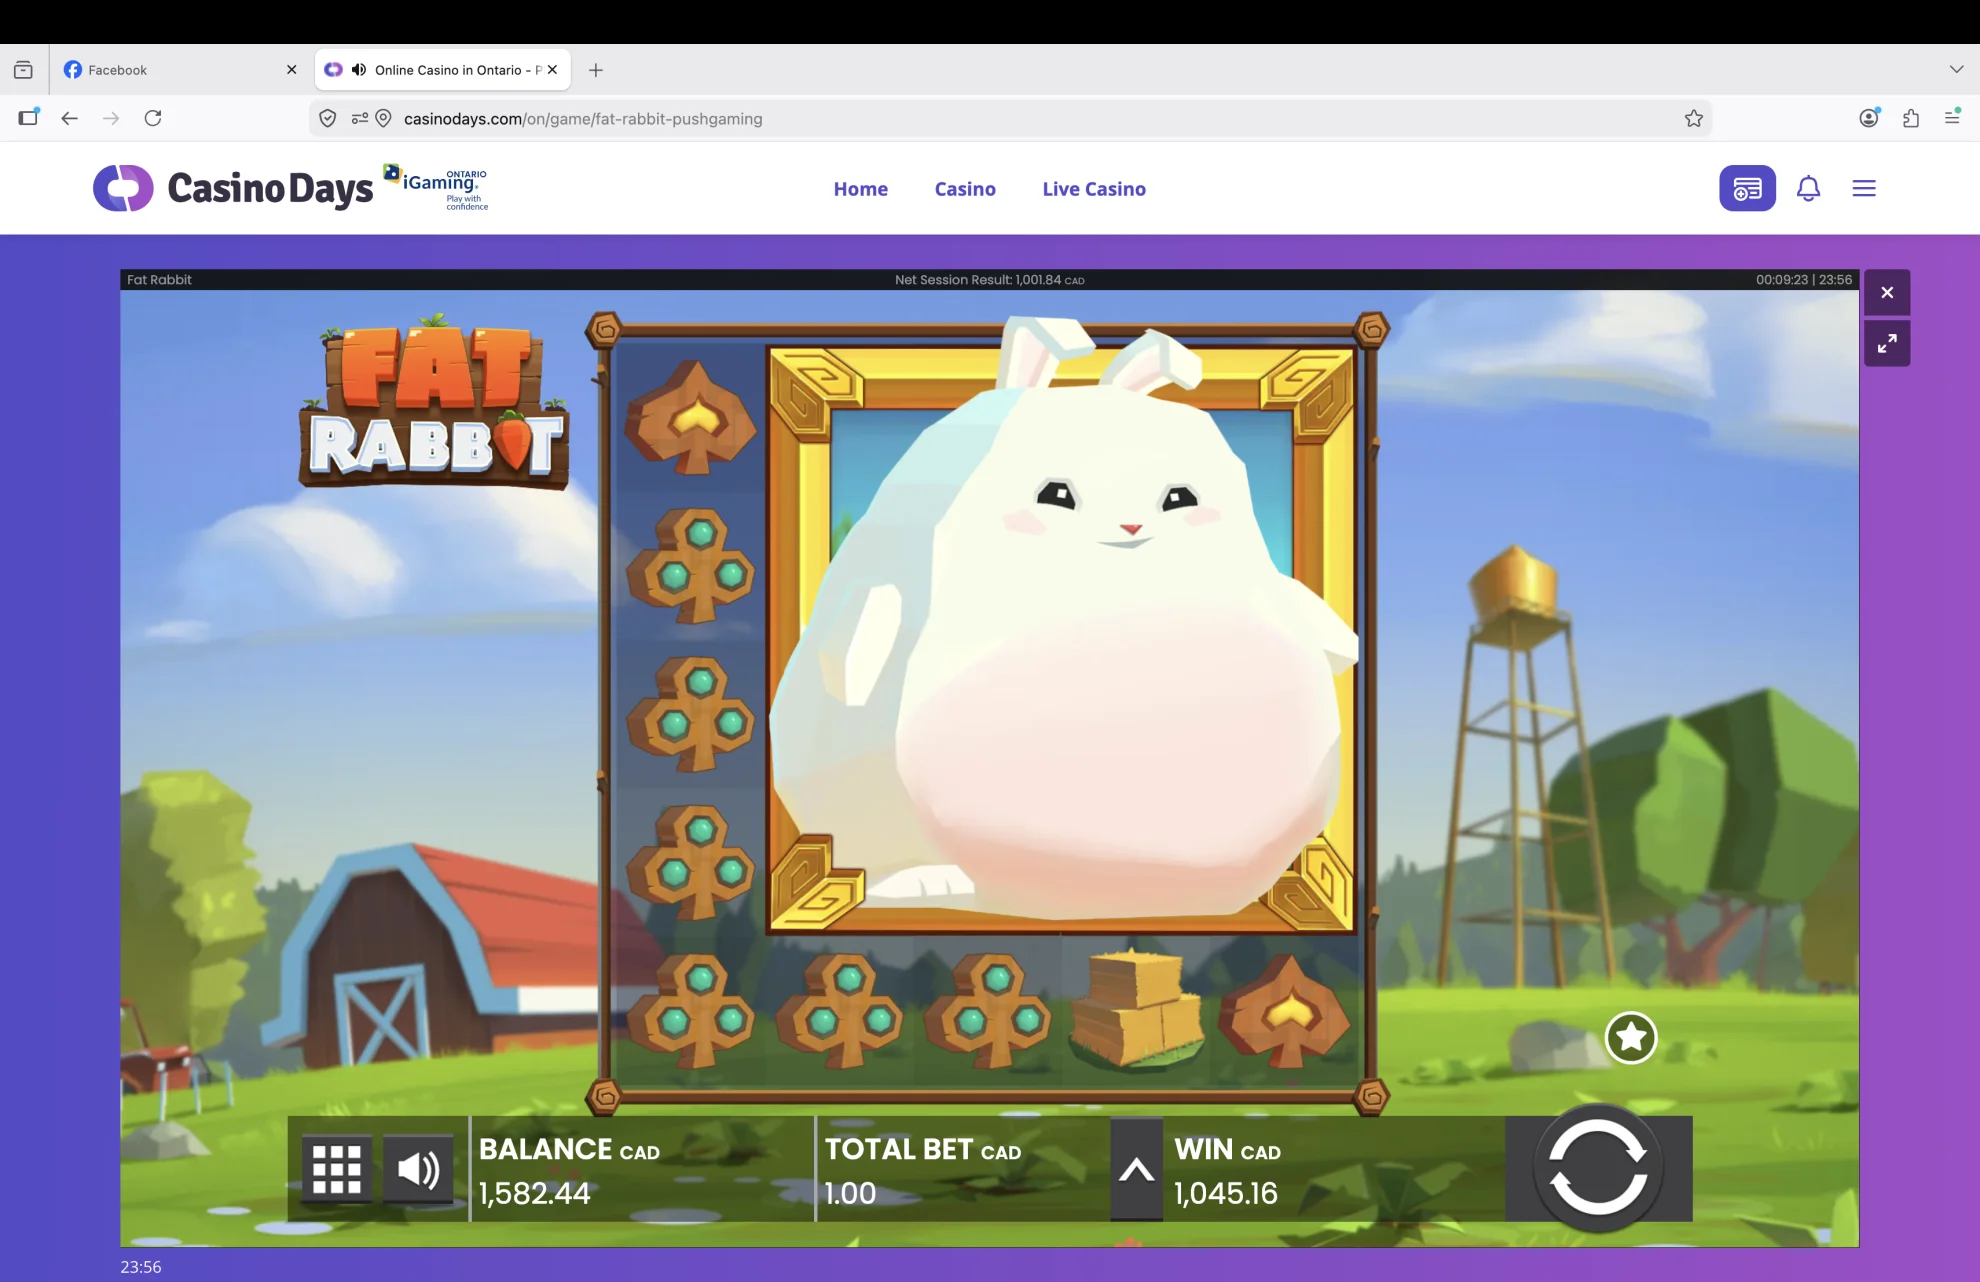
Task: Click the 23:56 clock below the game
Action: click(x=141, y=1267)
